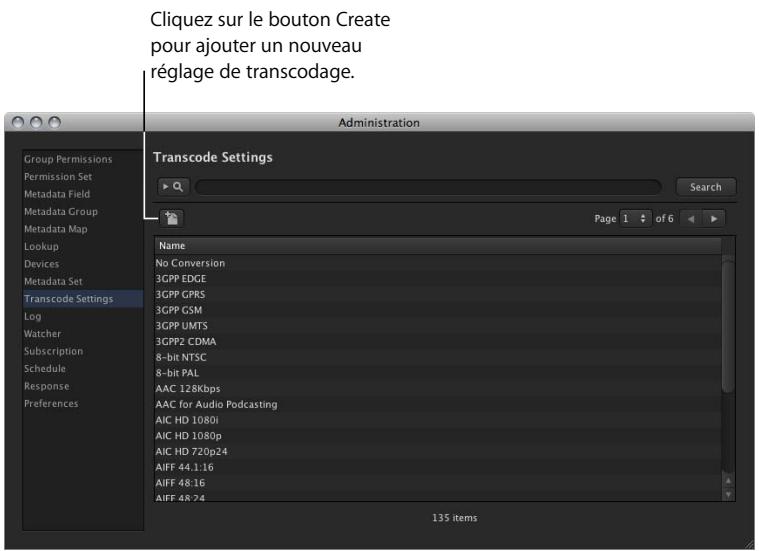Select the 8-bit NTSC row
This screenshot has height=551, width=759.
[438, 357]
